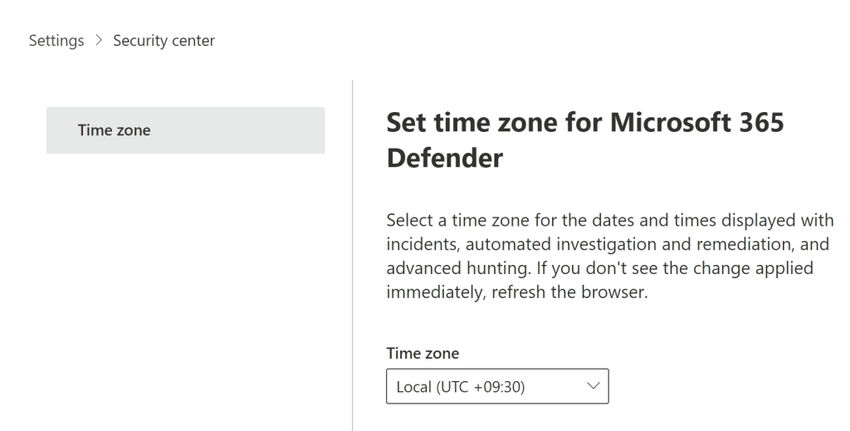Select the Time zone sidebar item
This screenshot has width=850, height=431.
[x=185, y=130]
